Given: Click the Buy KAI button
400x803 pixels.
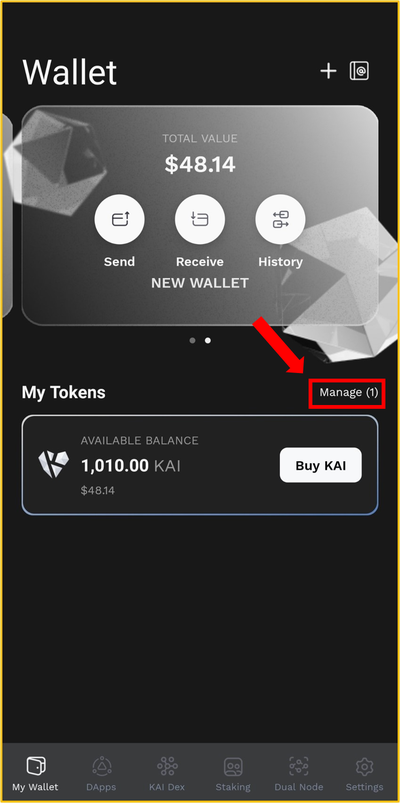Looking at the screenshot, I should (321, 465).
